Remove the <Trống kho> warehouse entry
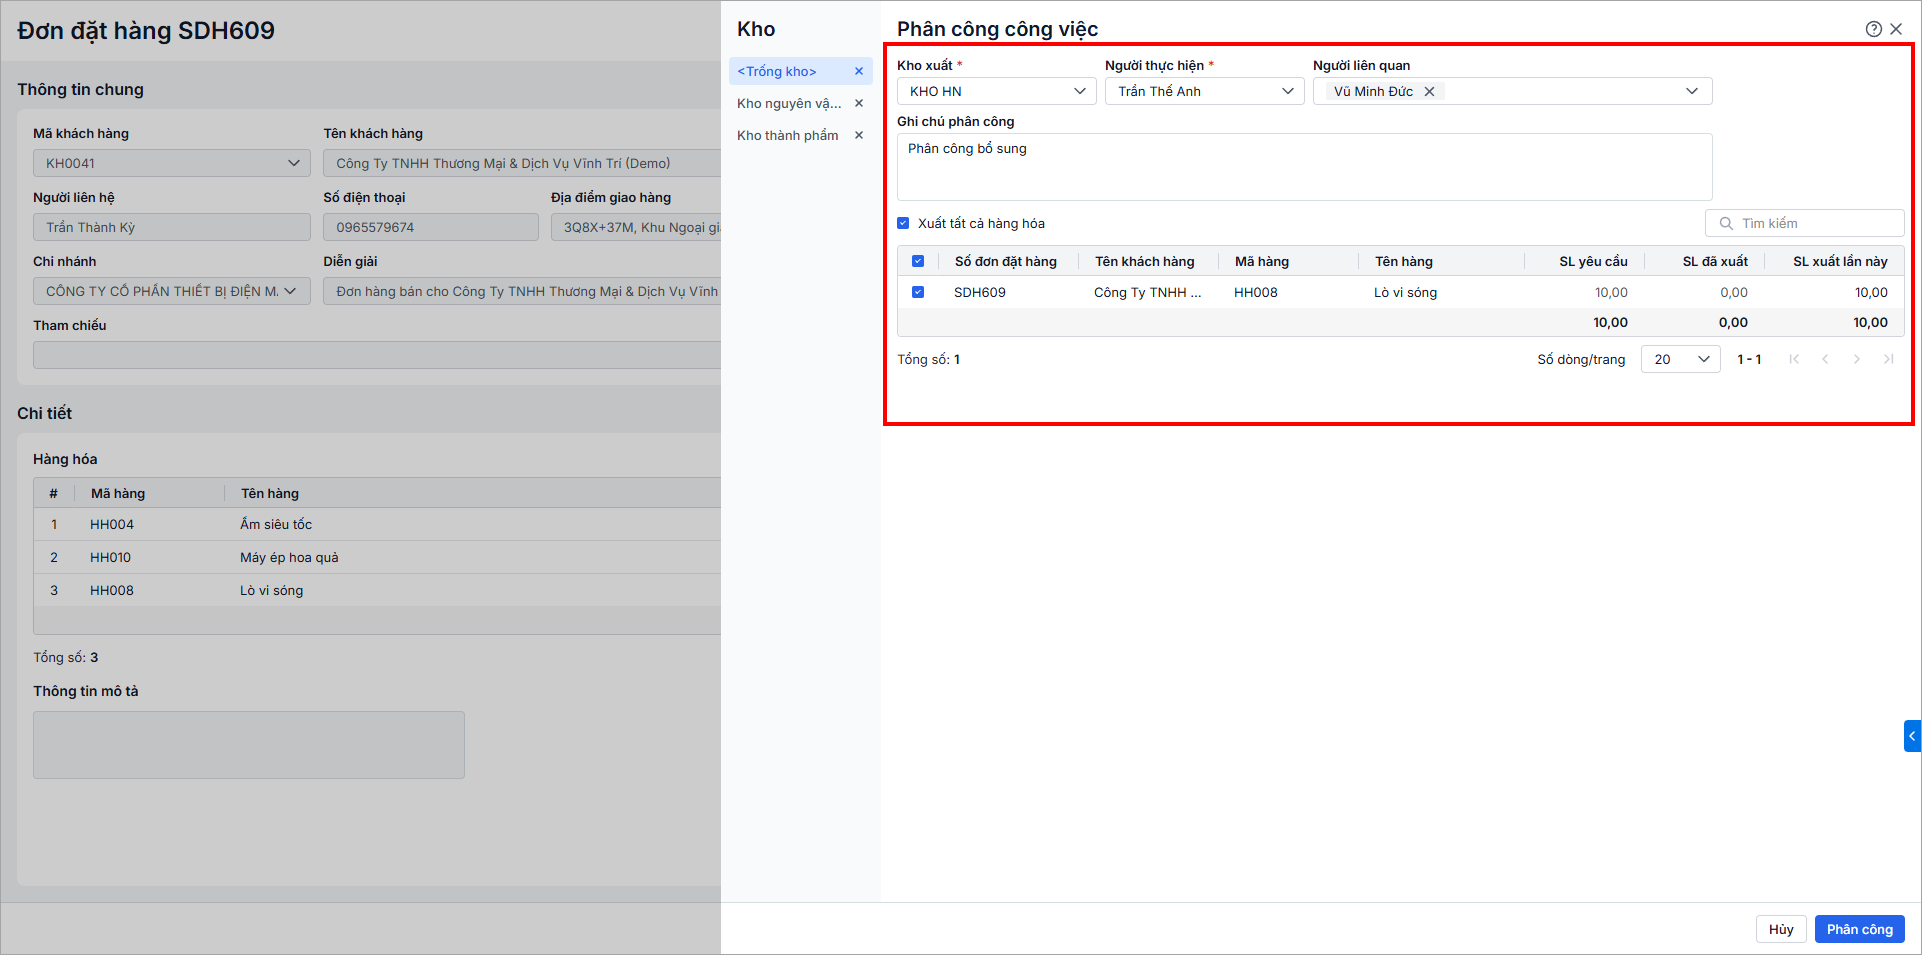Viewport: 1922px width, 955px height. pos(858,71)
